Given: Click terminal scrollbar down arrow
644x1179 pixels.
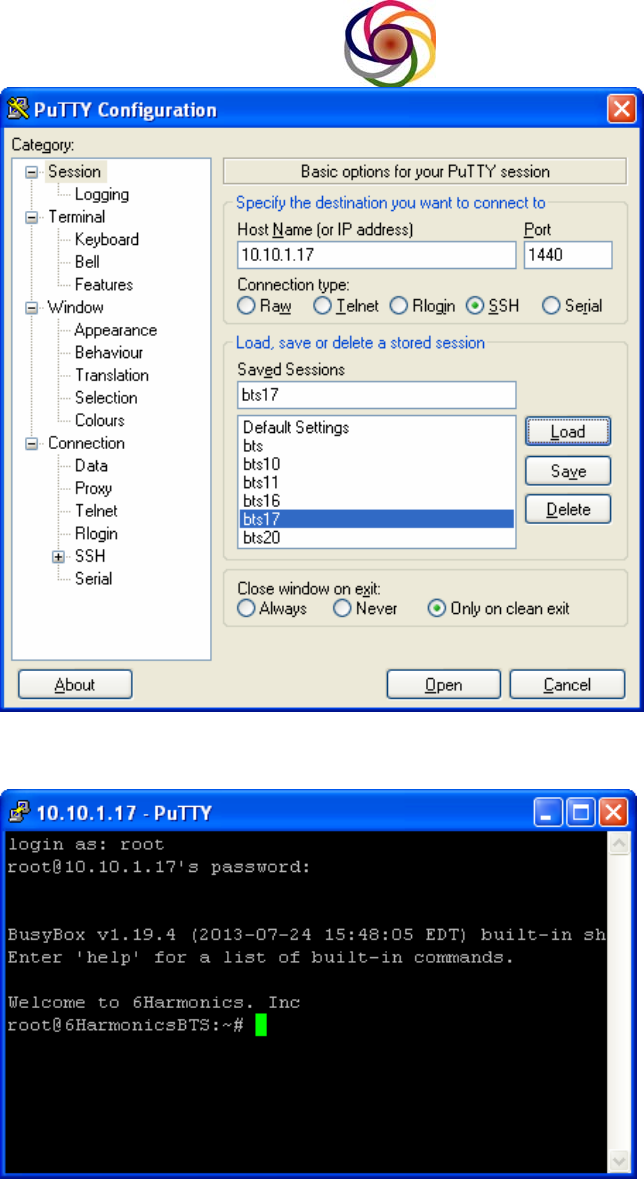Looking at the screenshot, I should 619,1160.
